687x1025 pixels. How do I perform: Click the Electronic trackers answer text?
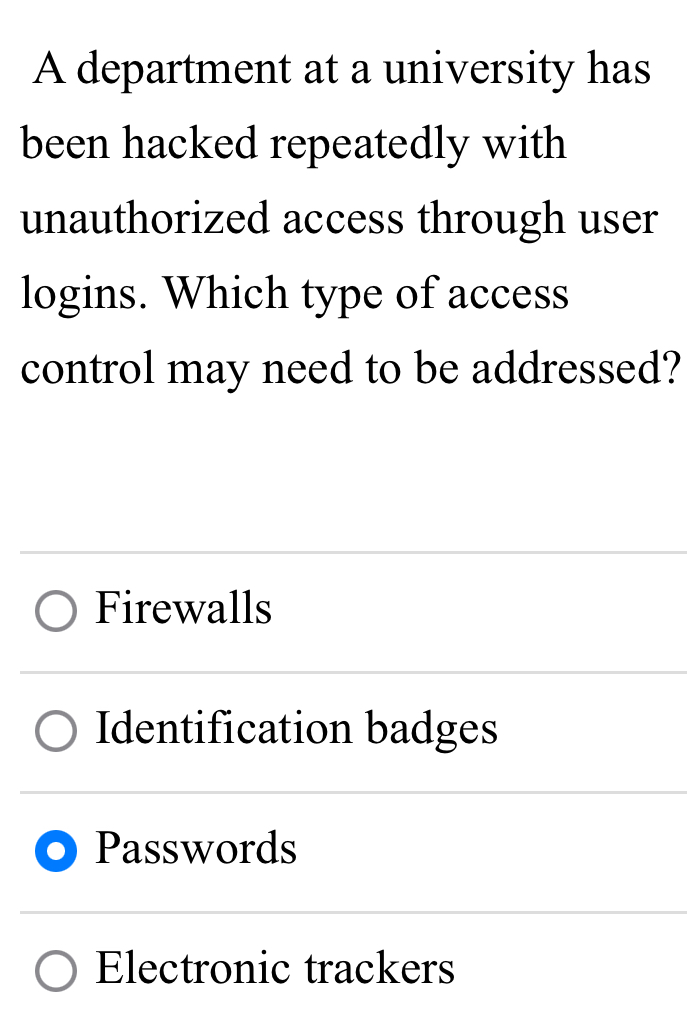point(274,970)
